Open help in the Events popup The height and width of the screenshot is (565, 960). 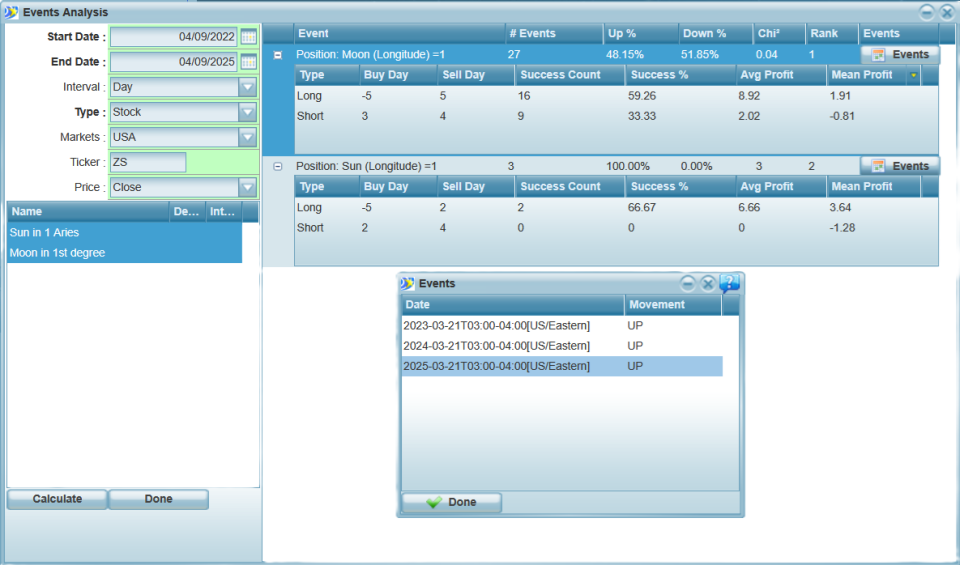click(x=729, y=283)
